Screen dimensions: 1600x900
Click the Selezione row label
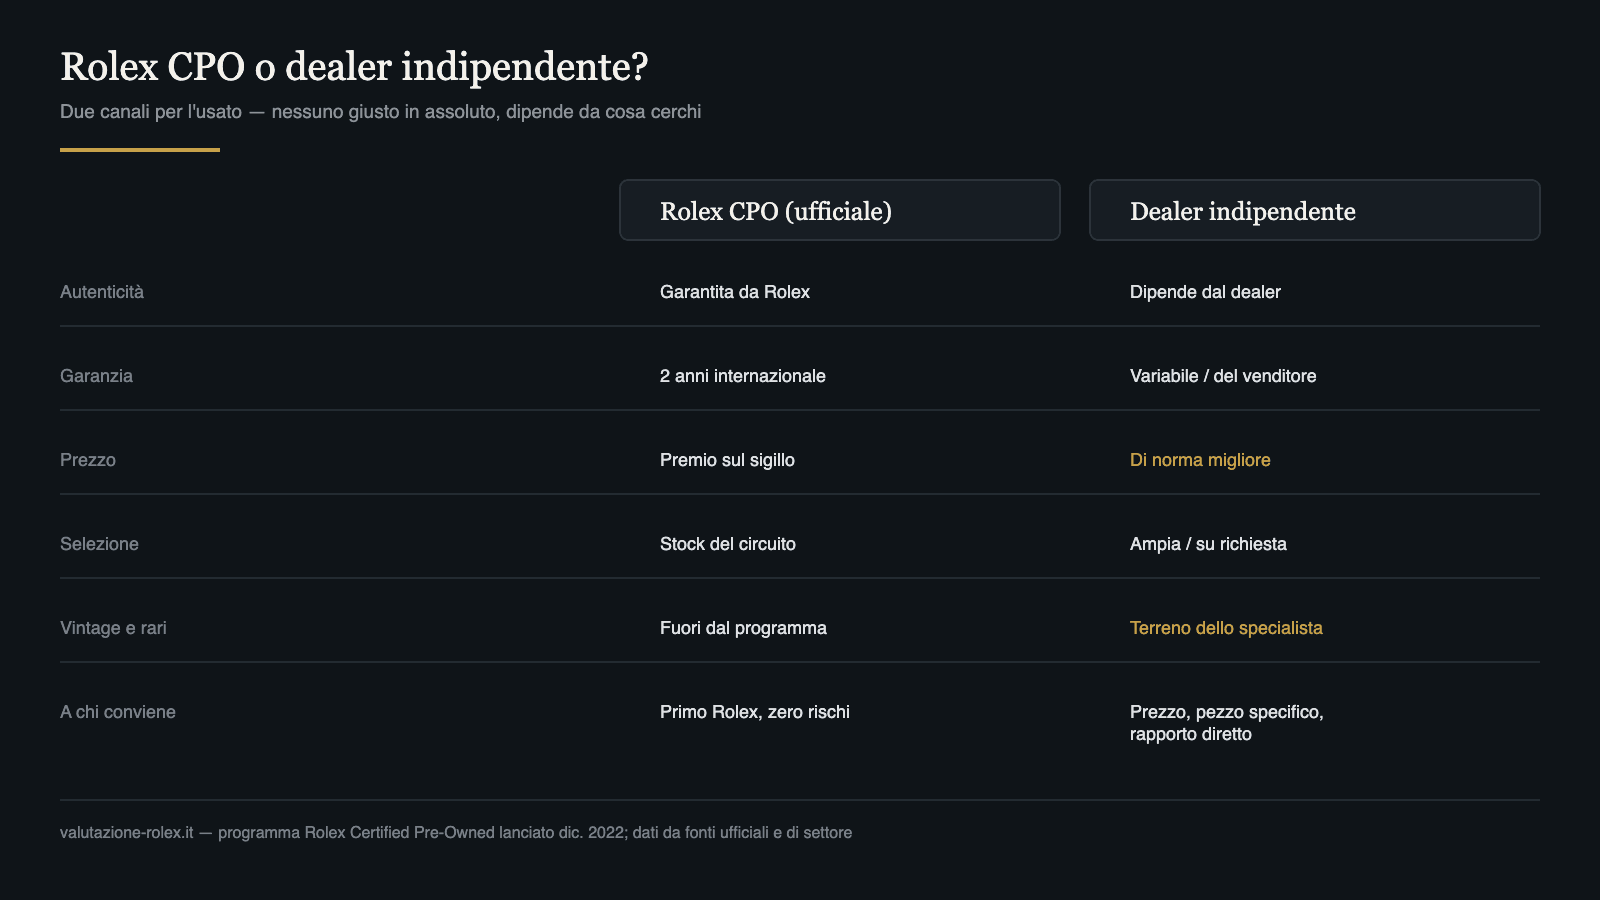[99, 544]
